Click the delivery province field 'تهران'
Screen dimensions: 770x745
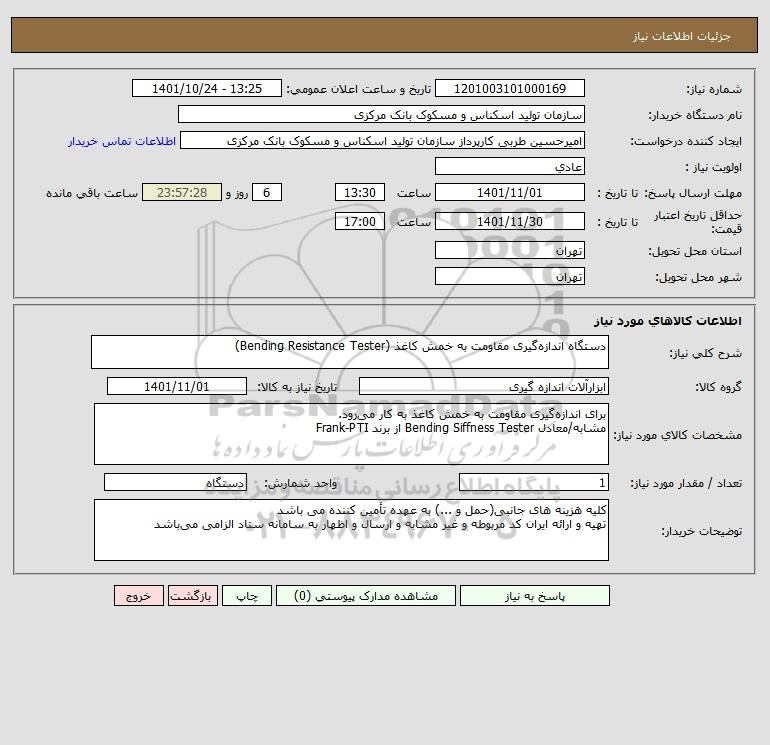click(x=510, y=250)
